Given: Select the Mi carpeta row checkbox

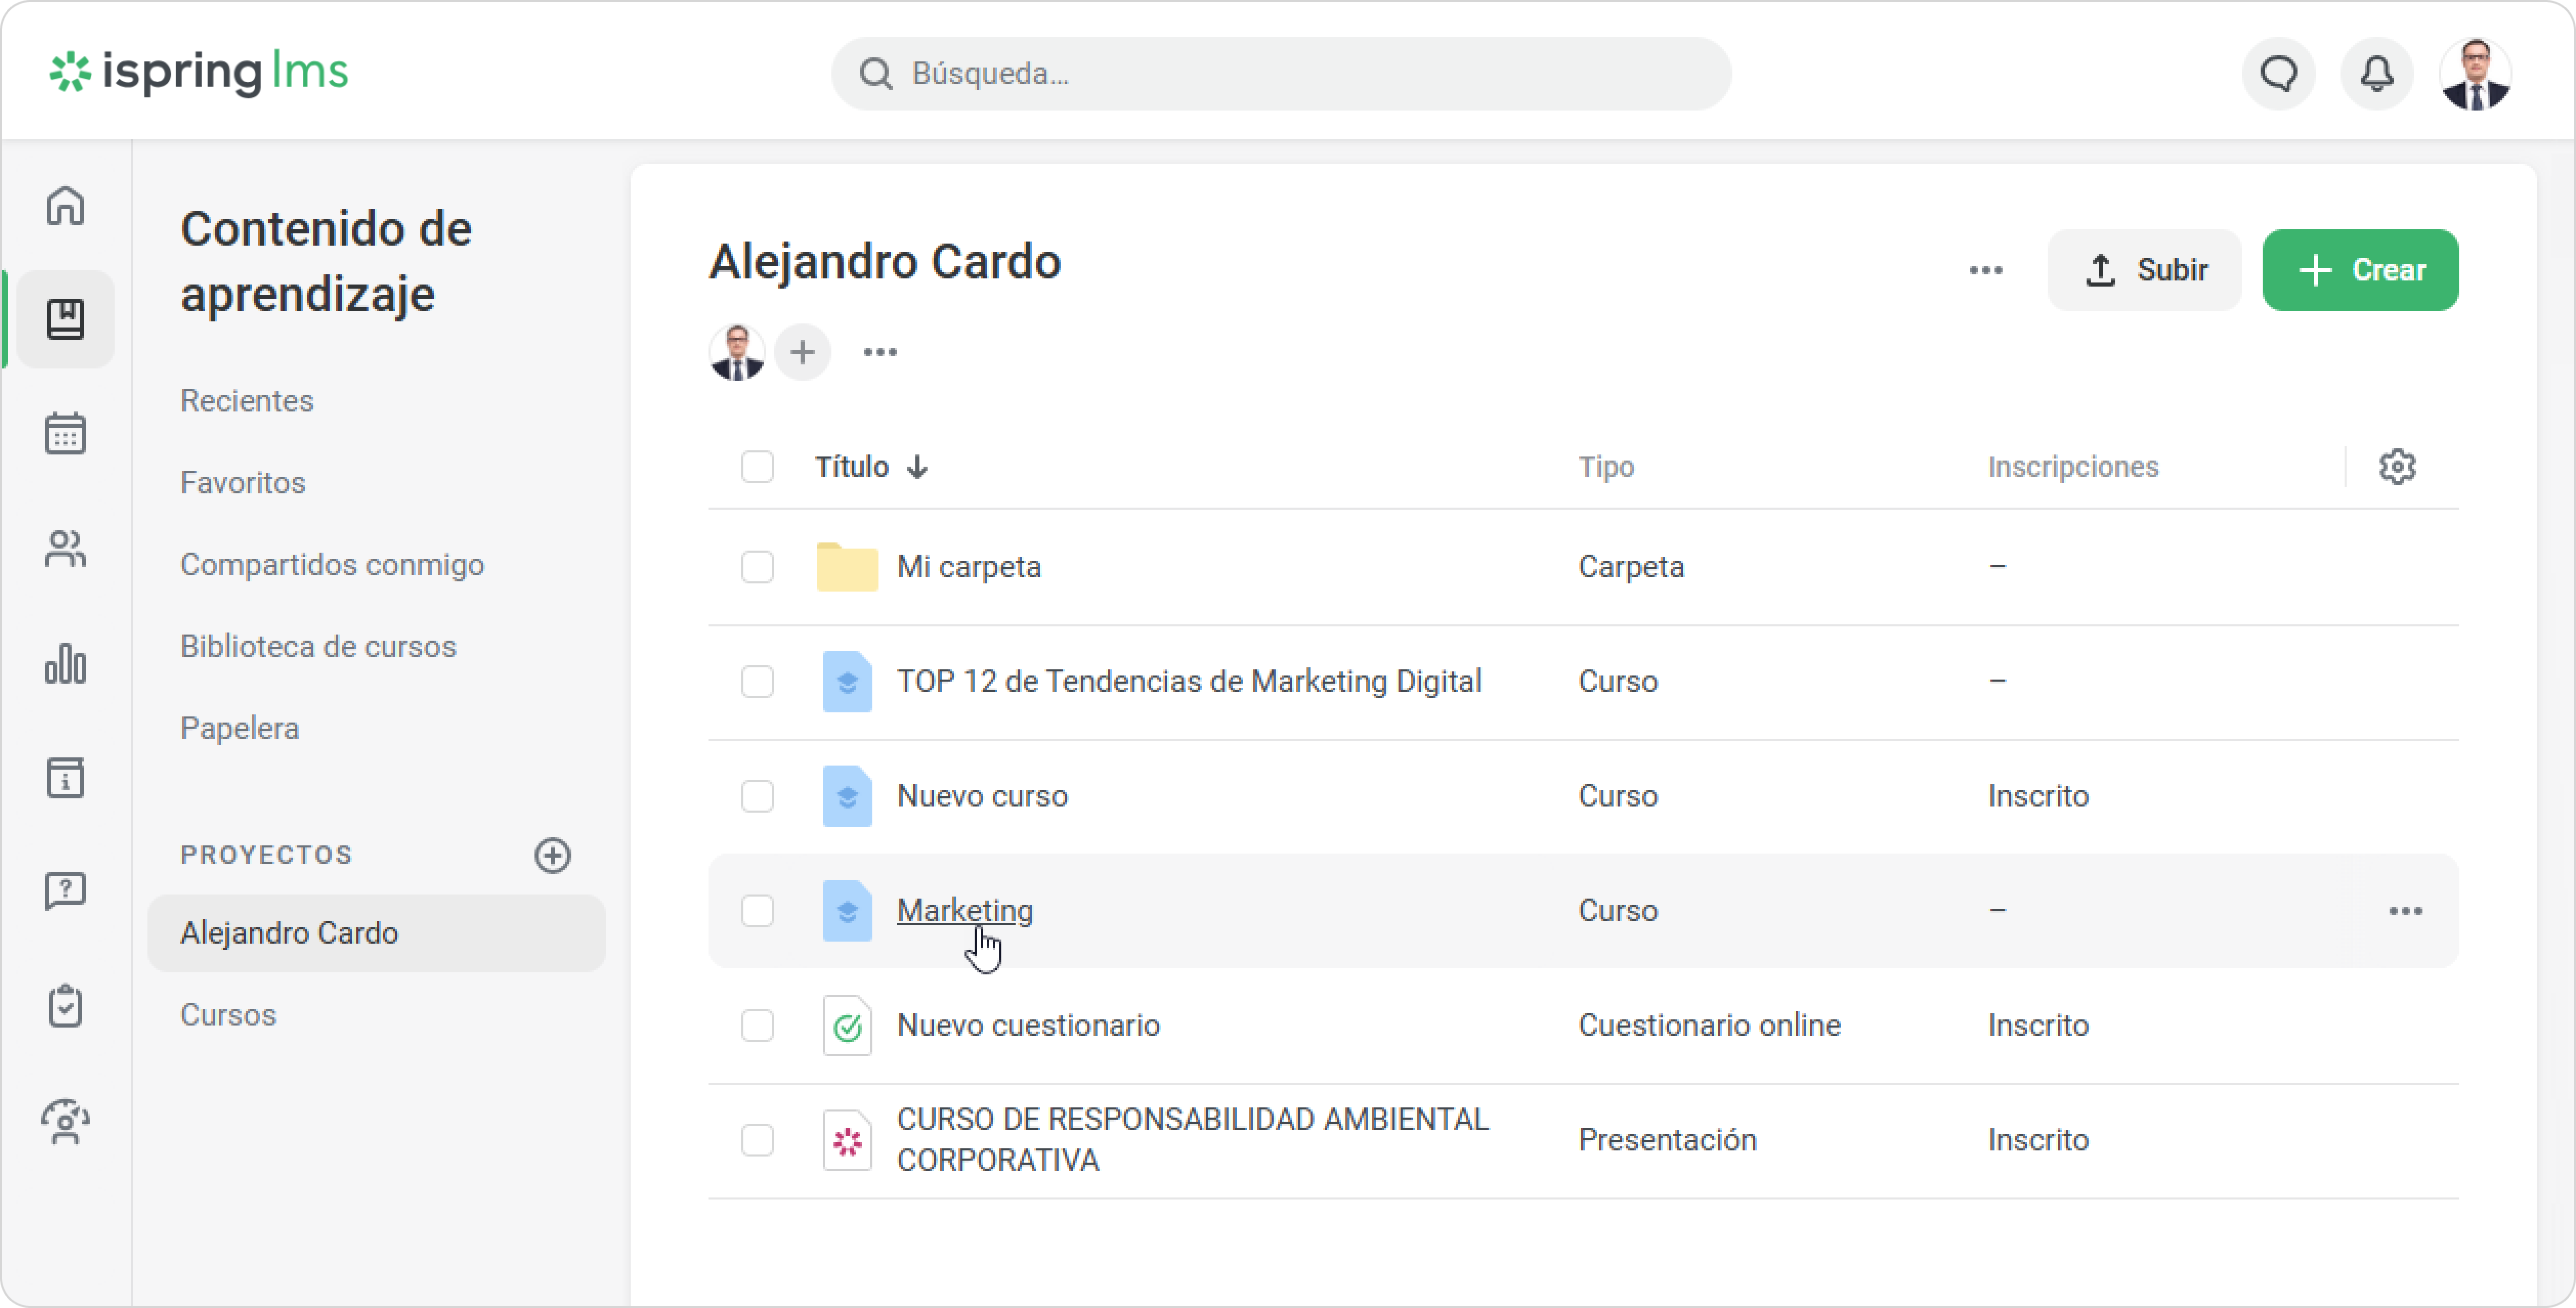Looking at the screenshot, I should (757, 567).
